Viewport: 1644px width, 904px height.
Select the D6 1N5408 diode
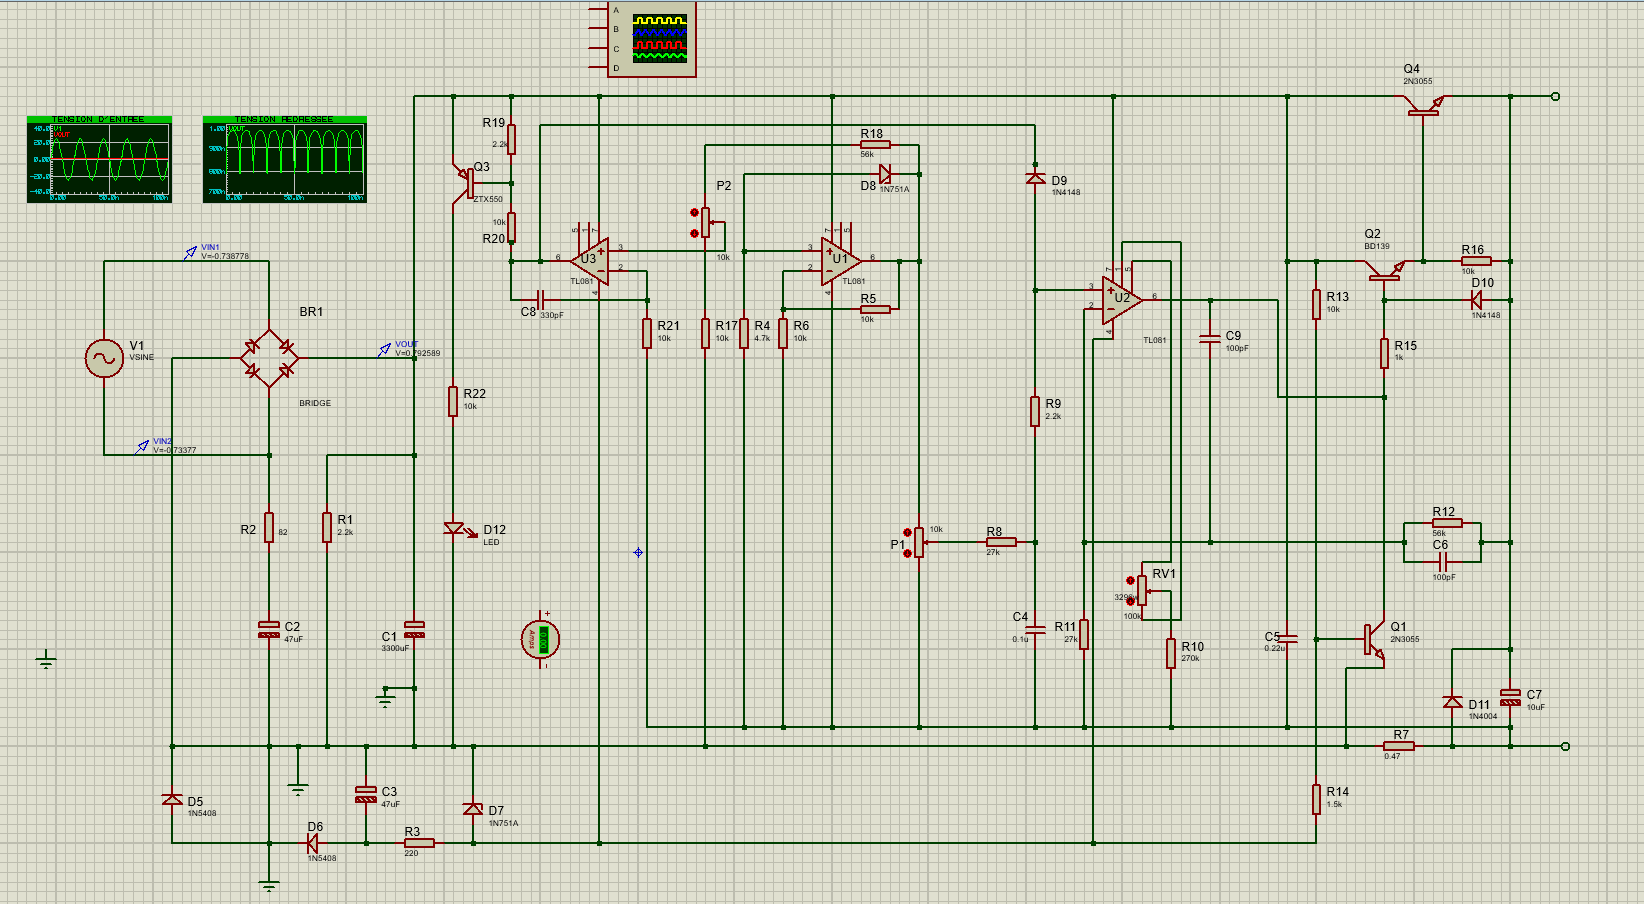tap(313, 843)
